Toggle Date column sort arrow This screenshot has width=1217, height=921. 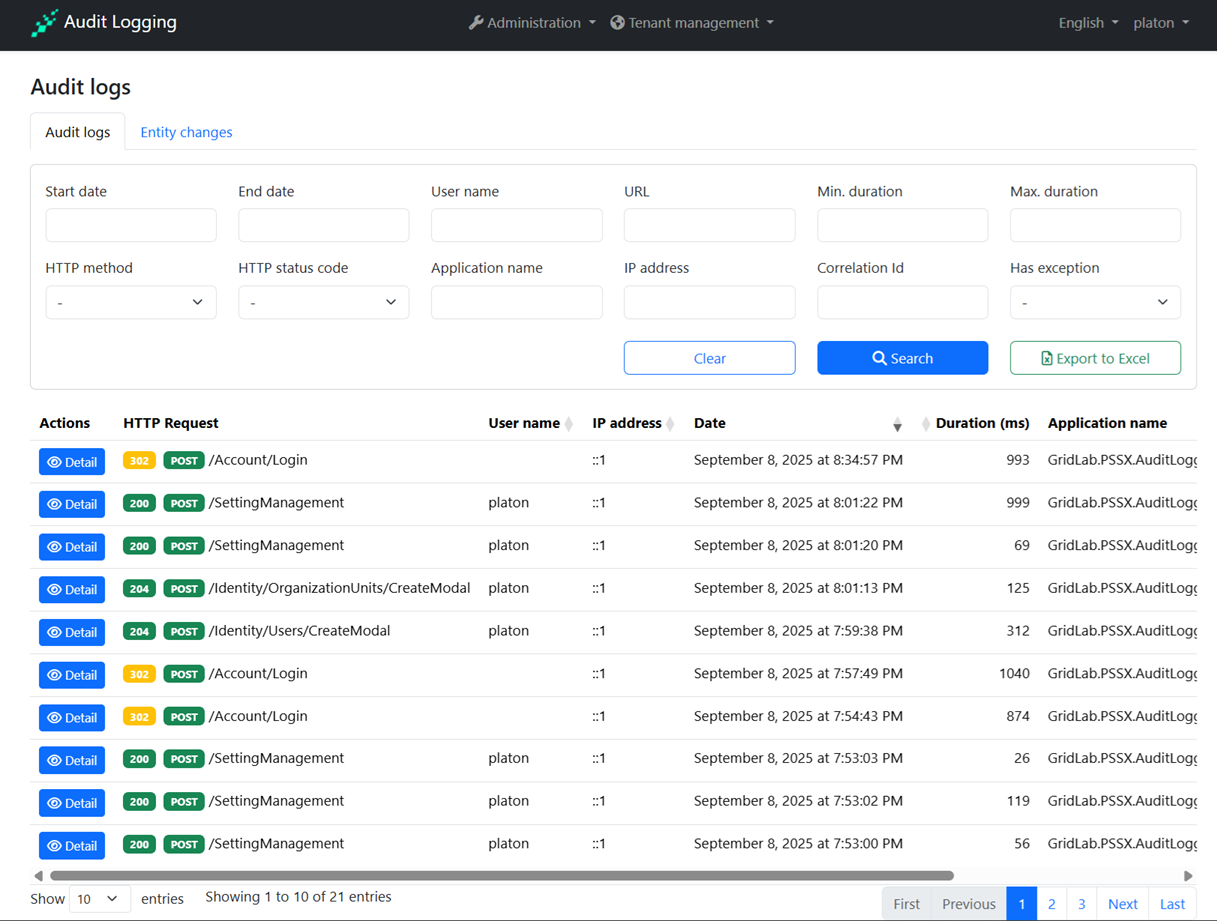tap(897, 425)
